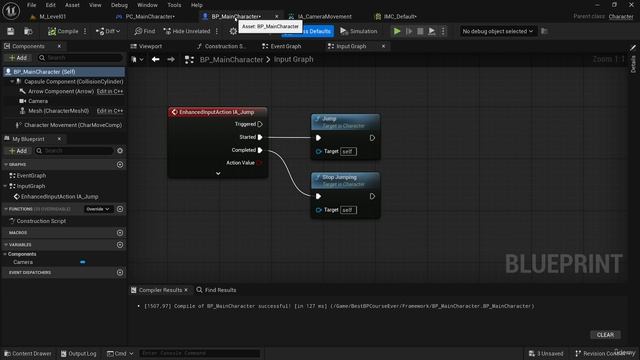Open the functions Override dropdown

pyautogui.click(x=98, y=209)
